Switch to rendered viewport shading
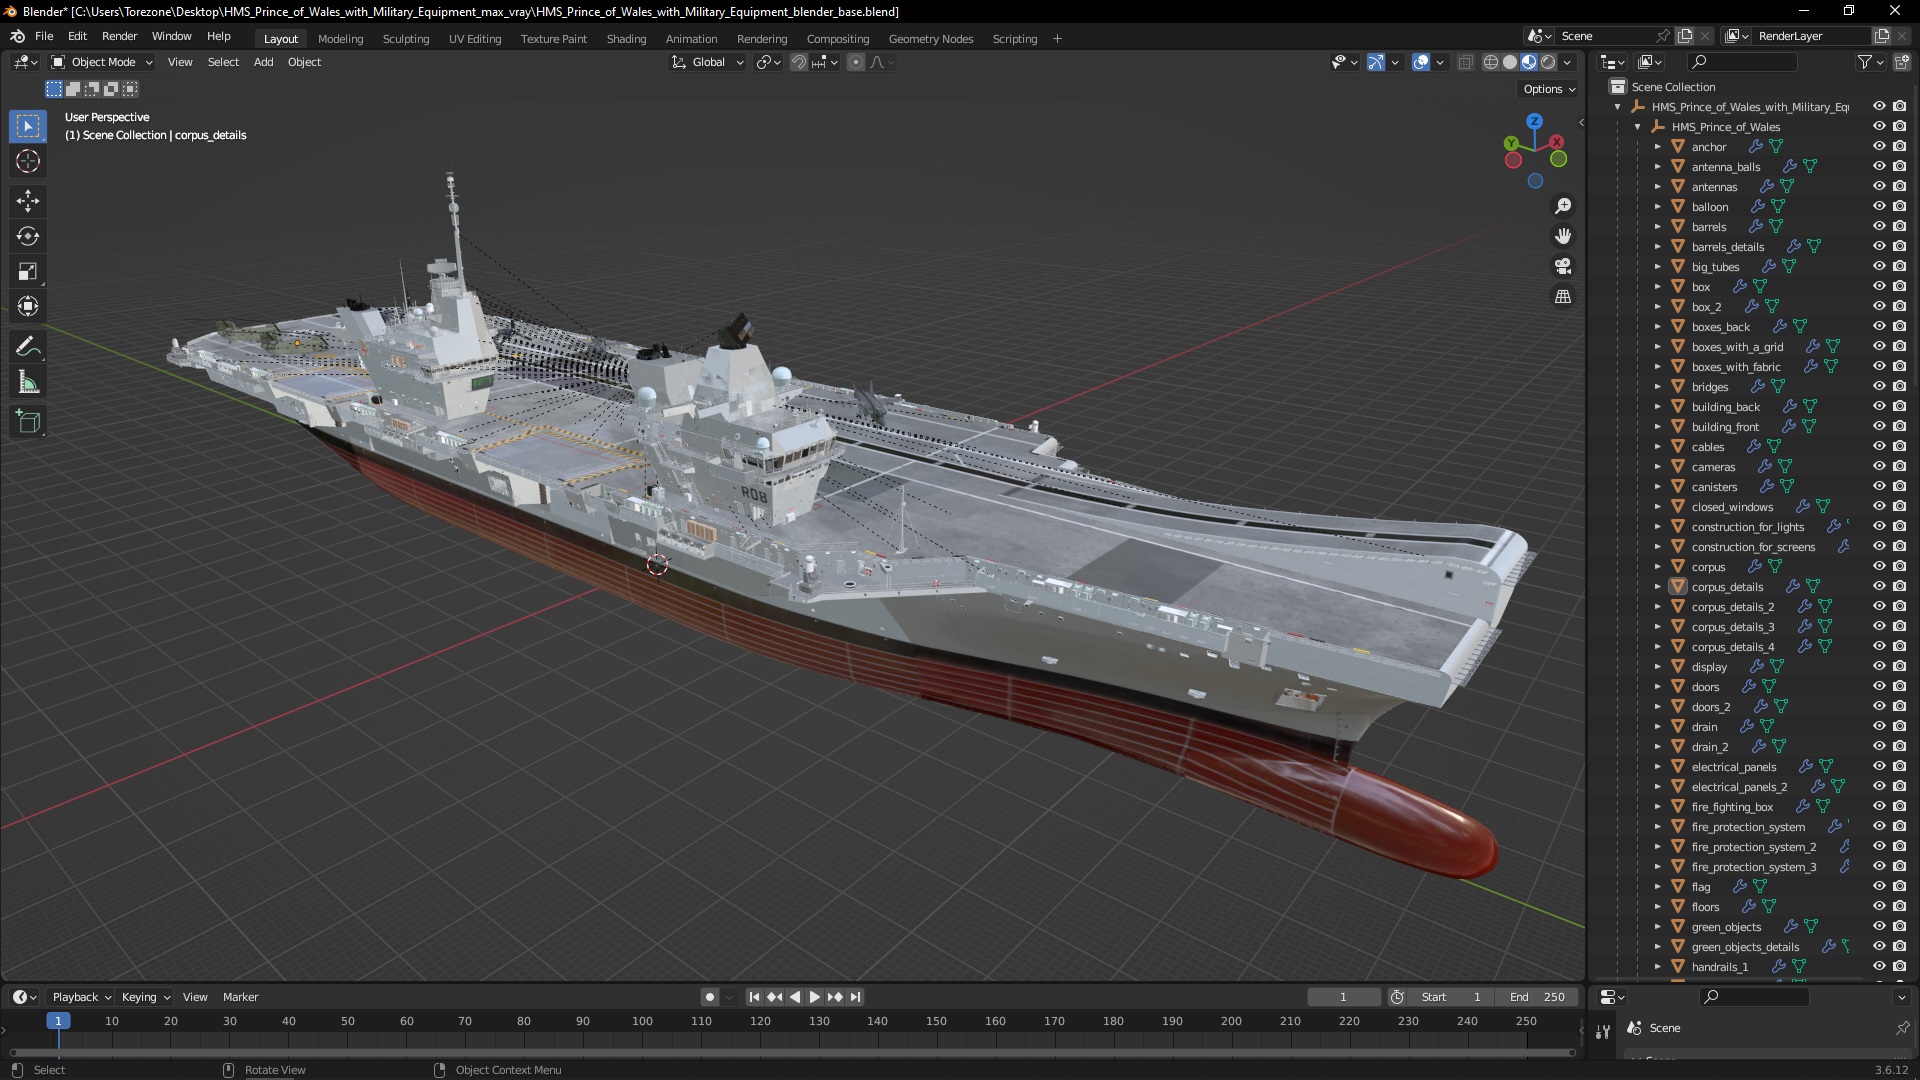Image resolution: width=1920 pixels, height=1080 pixels. point(1548,62)
